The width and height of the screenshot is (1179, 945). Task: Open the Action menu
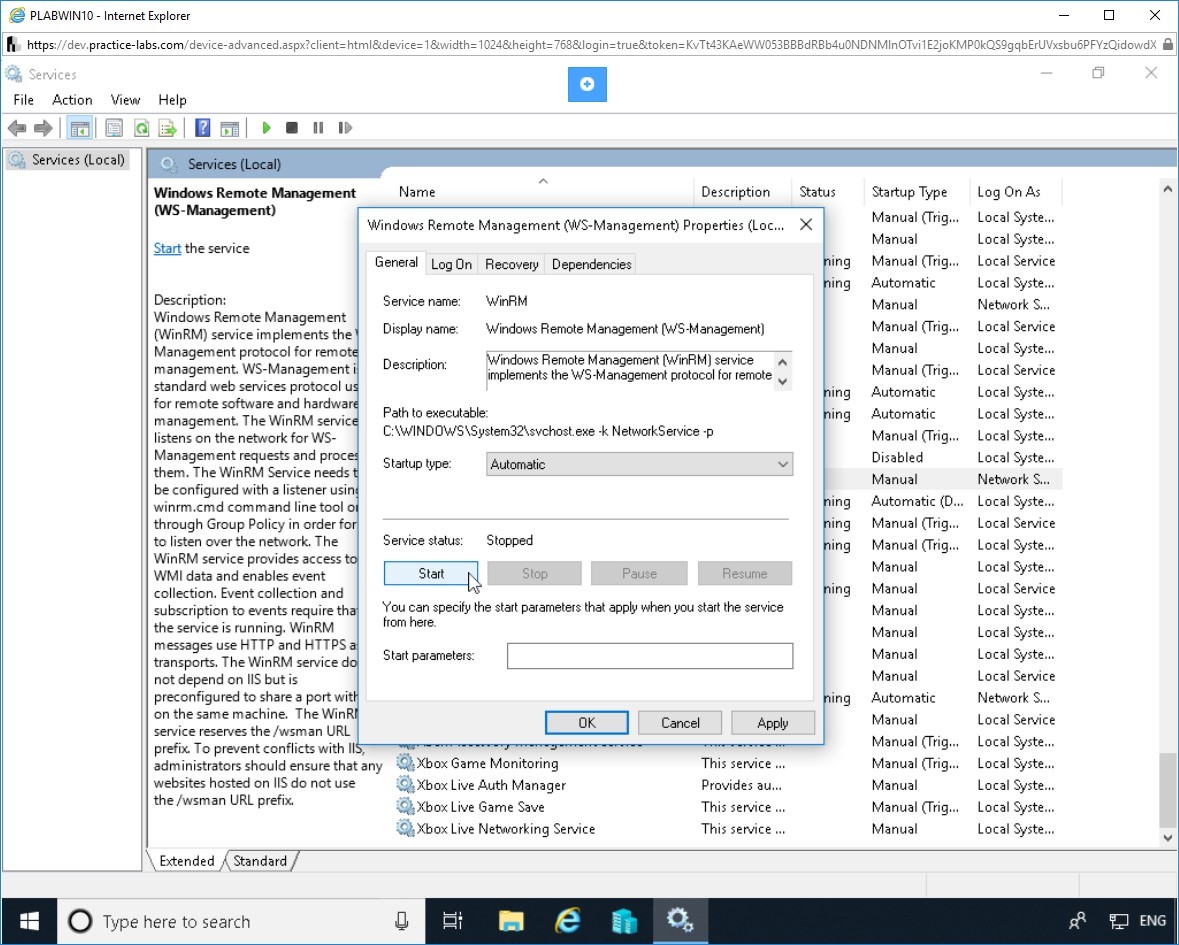pos(72,100)
